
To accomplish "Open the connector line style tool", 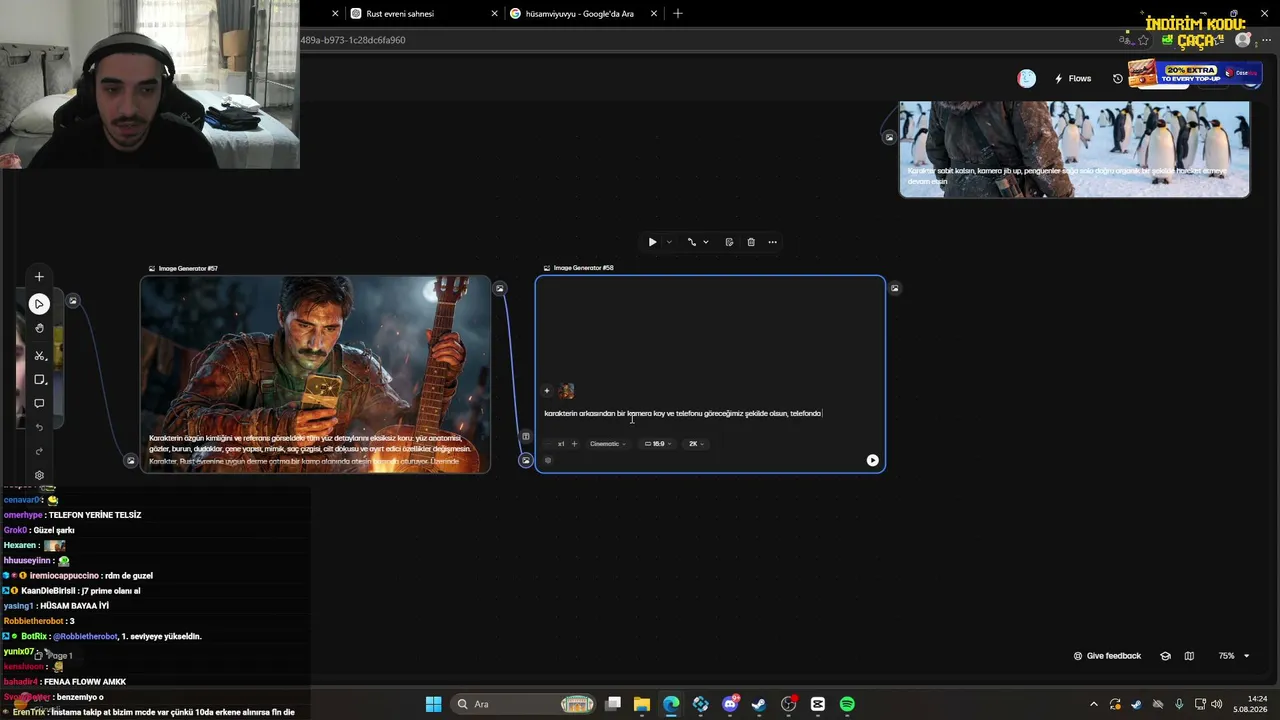I will point(691,242).
